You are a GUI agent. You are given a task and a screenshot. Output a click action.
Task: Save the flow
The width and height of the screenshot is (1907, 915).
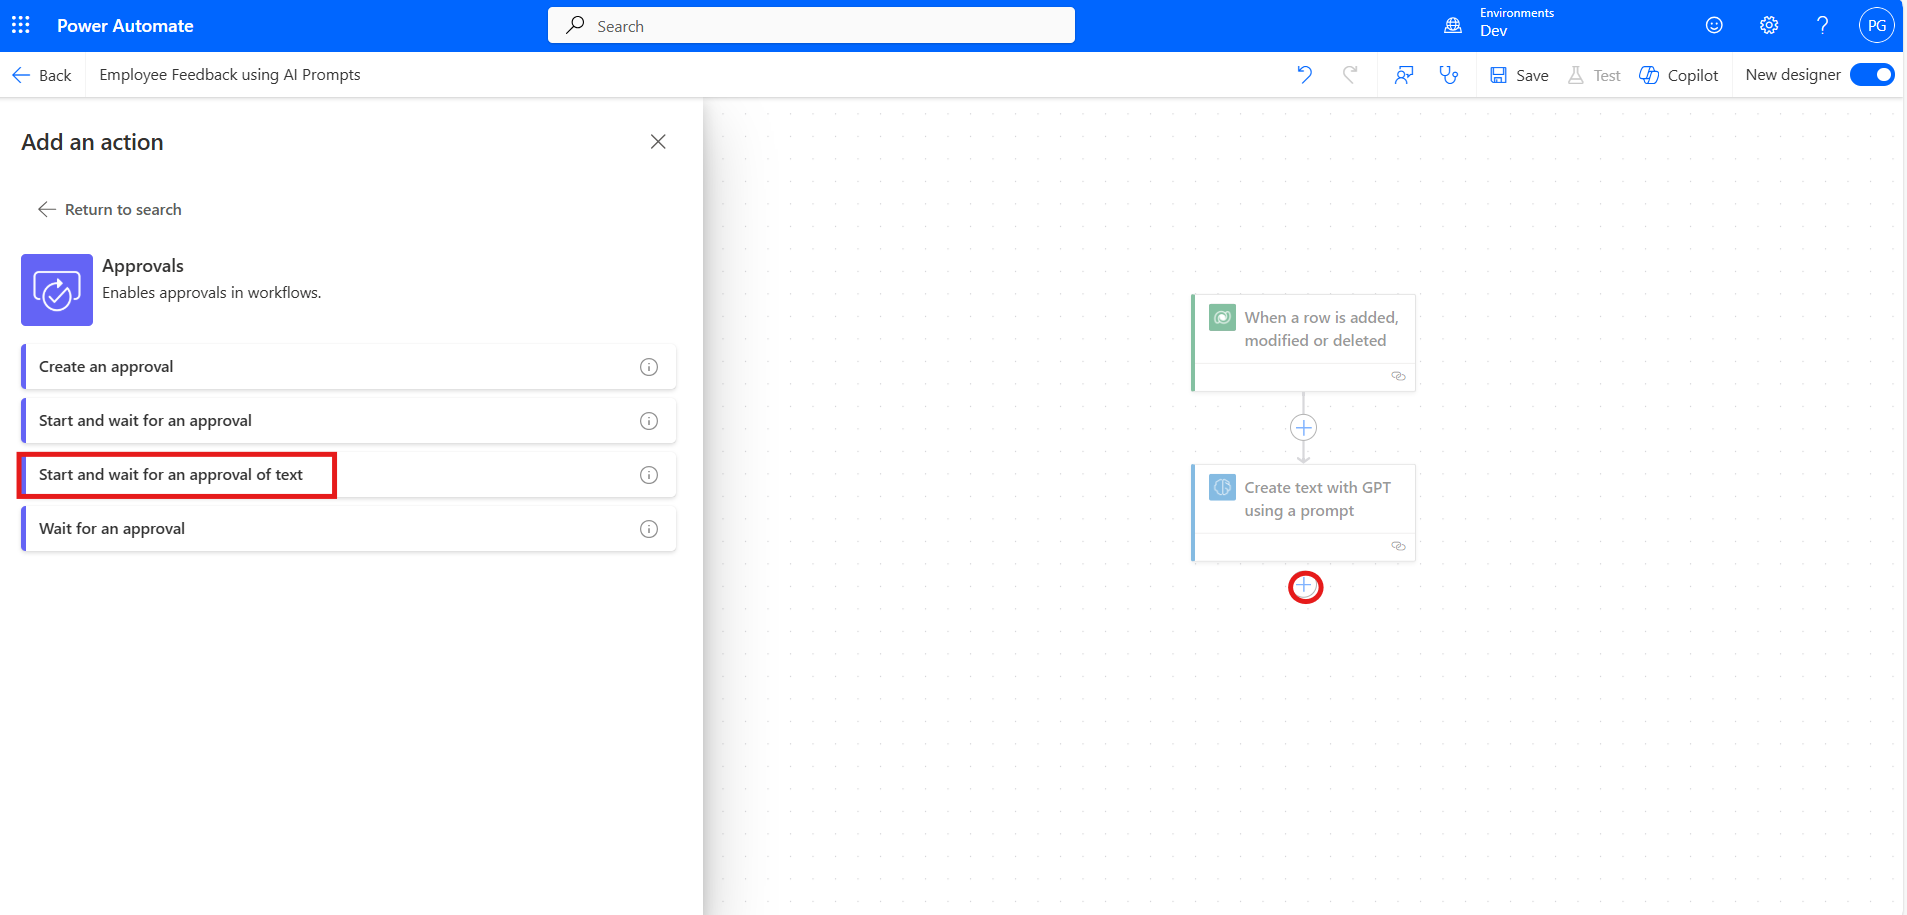point(1519,75)
